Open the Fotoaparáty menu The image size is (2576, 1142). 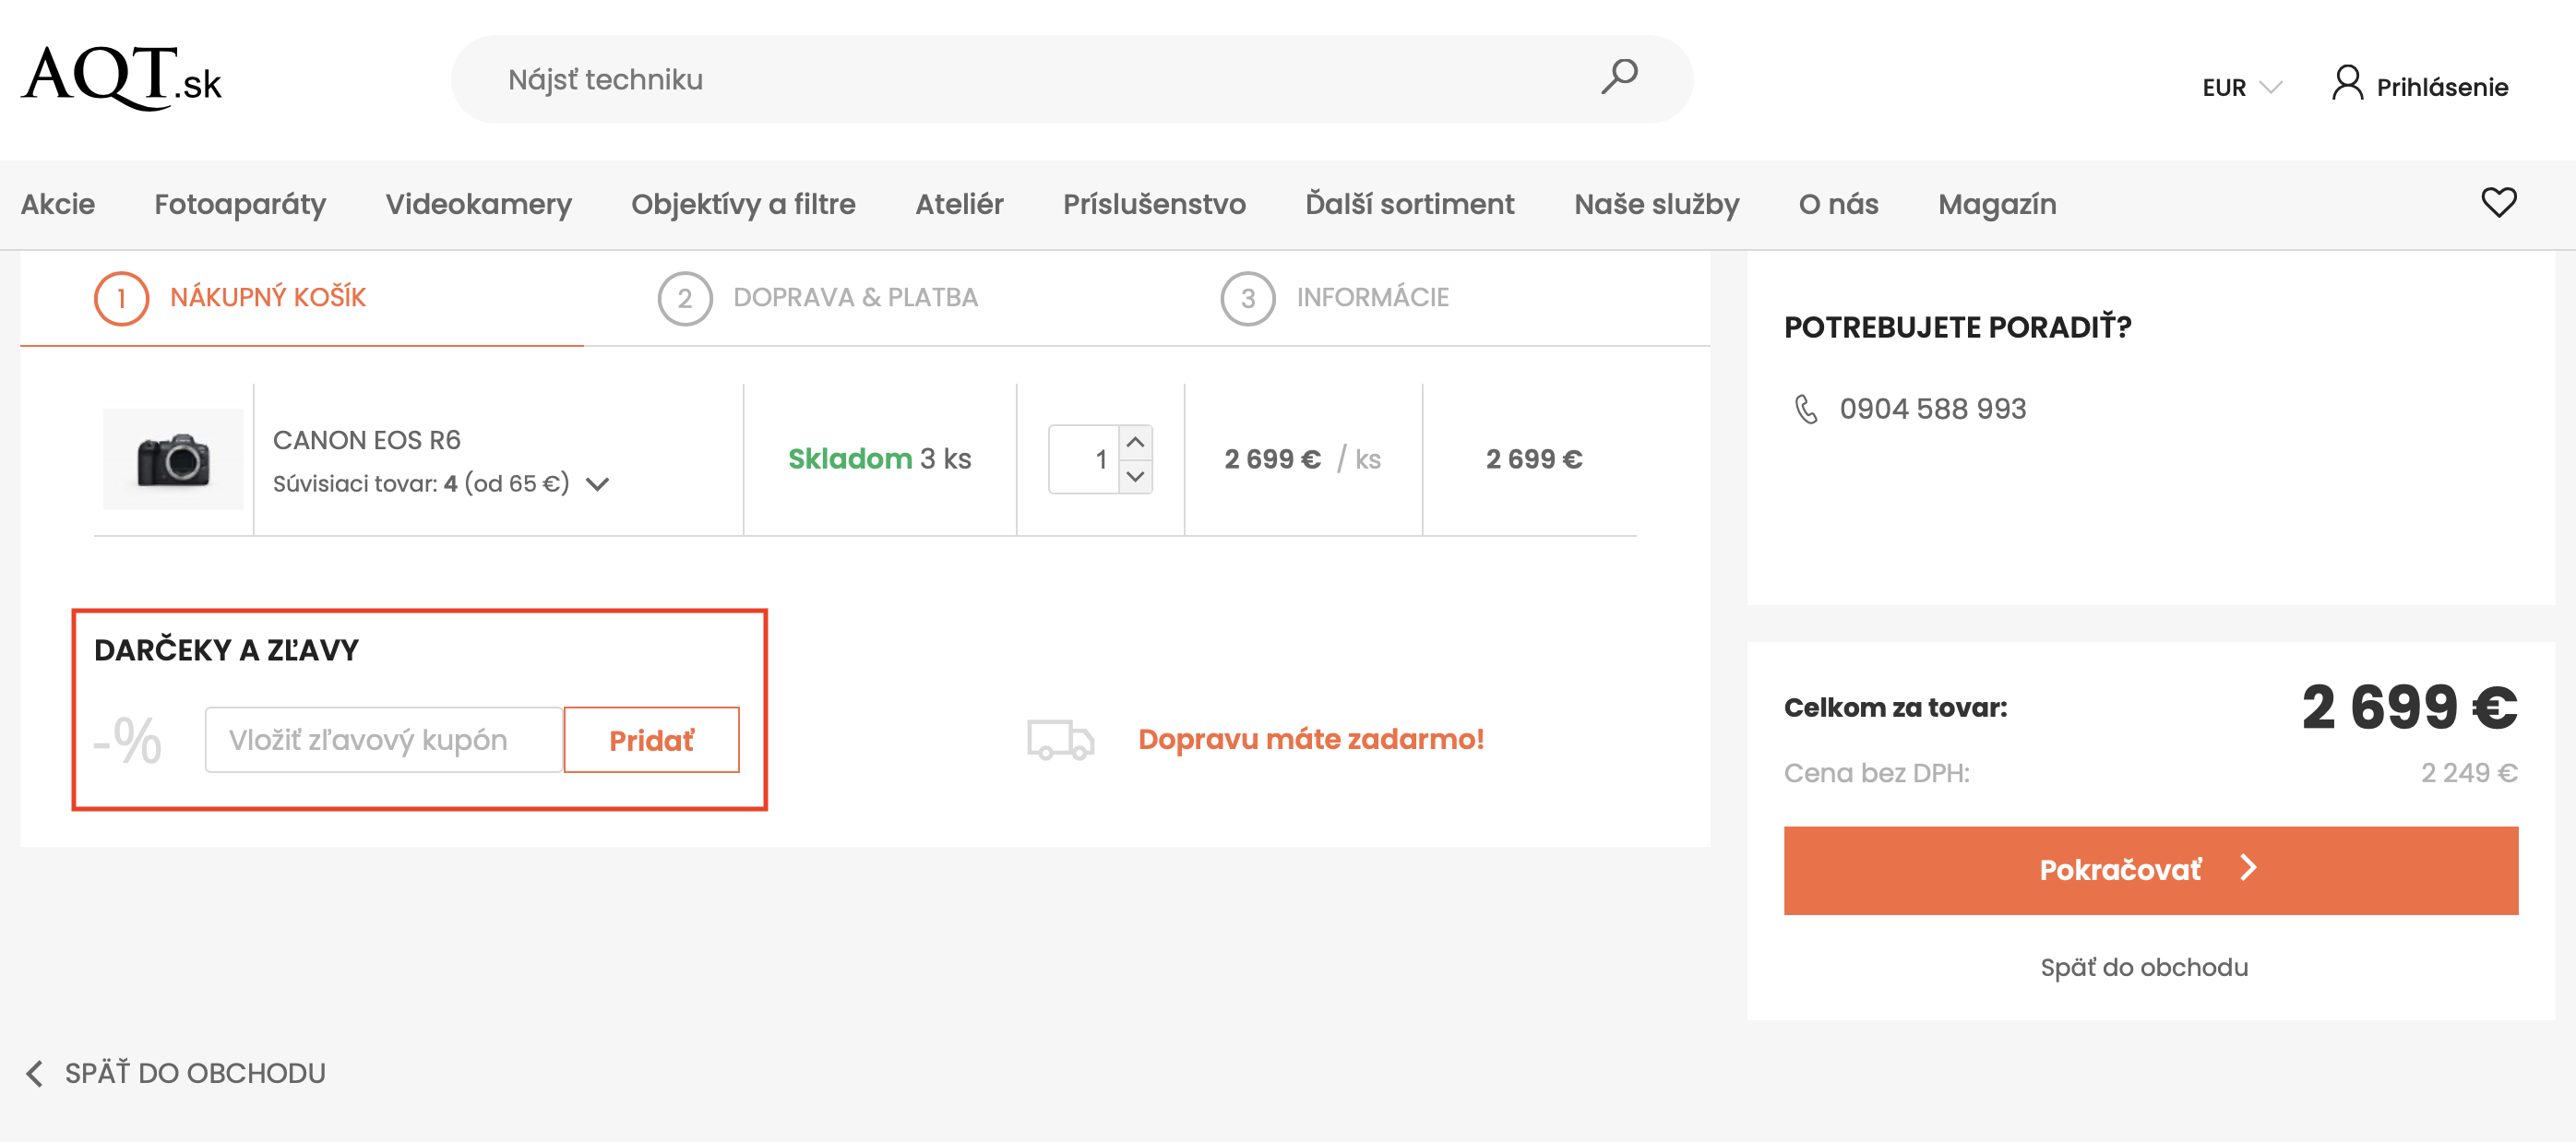(240, 204)
